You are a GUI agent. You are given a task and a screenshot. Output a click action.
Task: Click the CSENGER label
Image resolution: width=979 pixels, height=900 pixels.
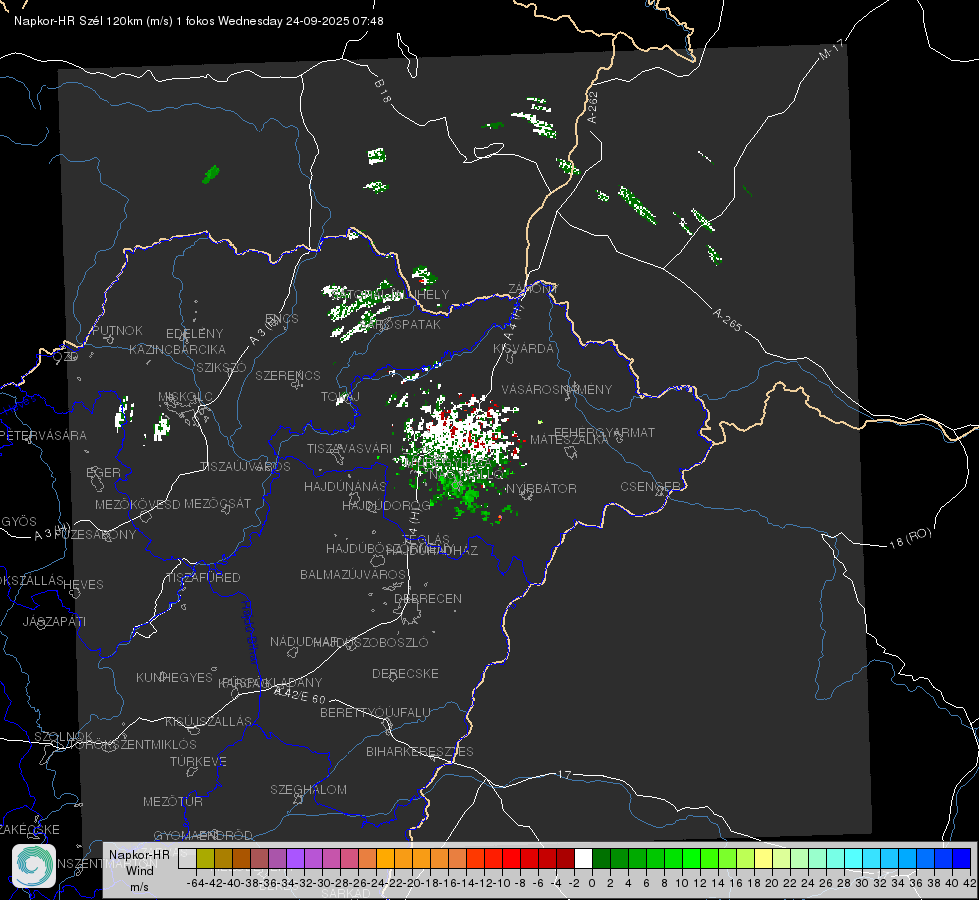[650, 487]
